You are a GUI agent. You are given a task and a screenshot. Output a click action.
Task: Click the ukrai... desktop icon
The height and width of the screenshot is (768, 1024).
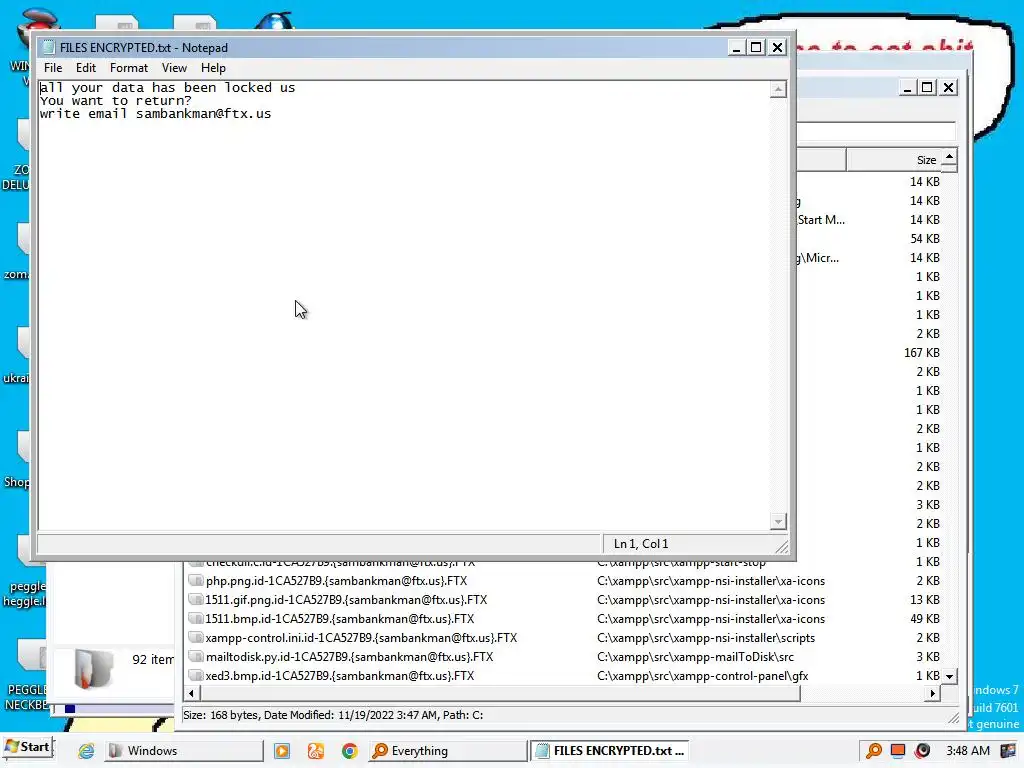tap(18, 356)
